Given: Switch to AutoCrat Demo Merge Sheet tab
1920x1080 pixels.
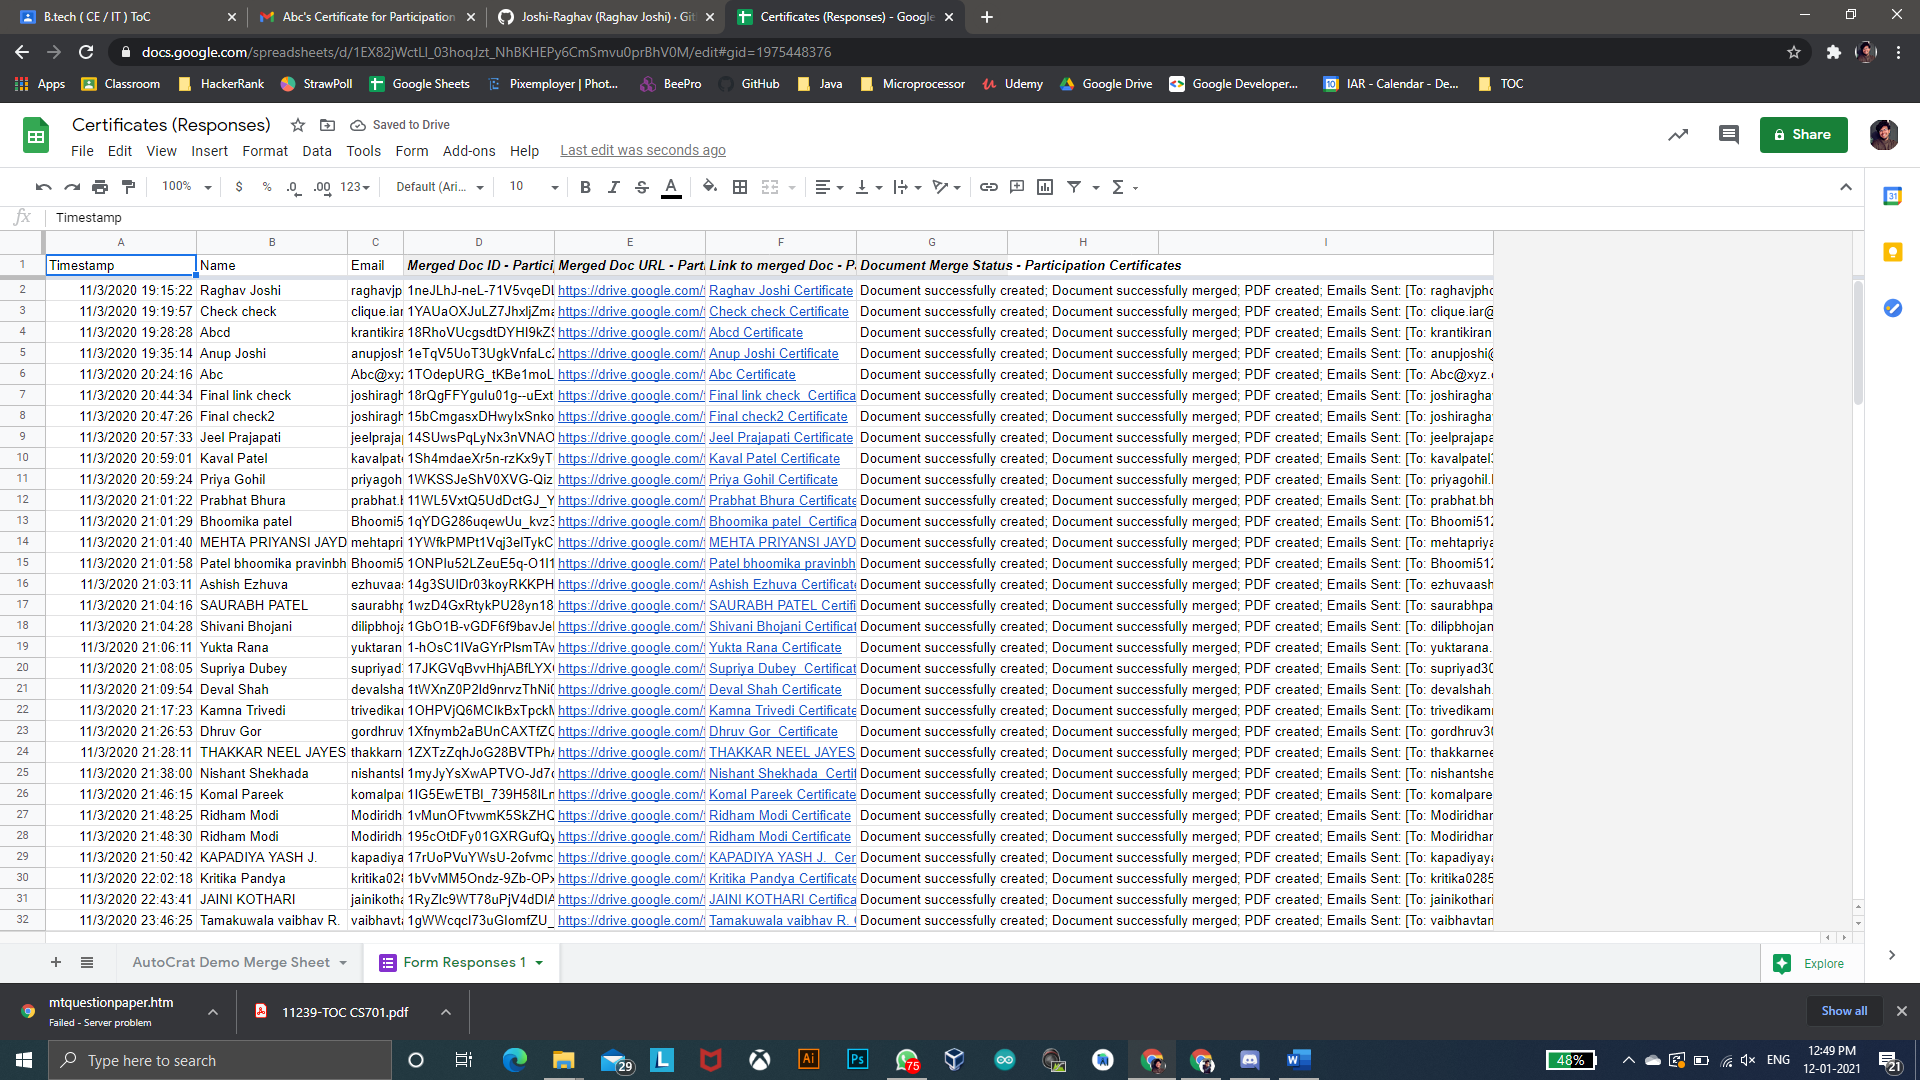Looking at the screenshot, I should [x=231, y=962].
